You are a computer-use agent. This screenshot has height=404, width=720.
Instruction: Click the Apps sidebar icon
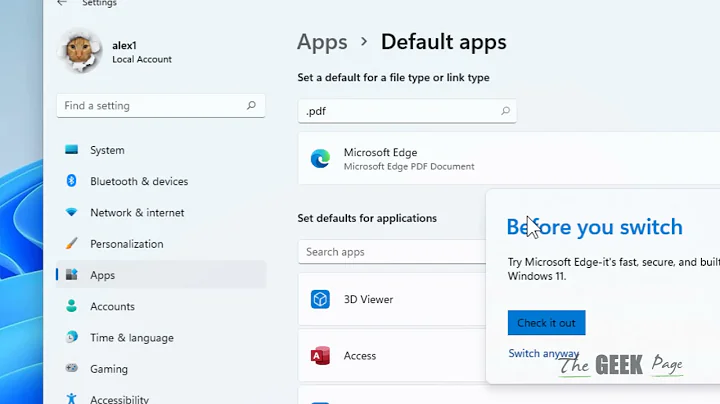click(x=72, y=275)
